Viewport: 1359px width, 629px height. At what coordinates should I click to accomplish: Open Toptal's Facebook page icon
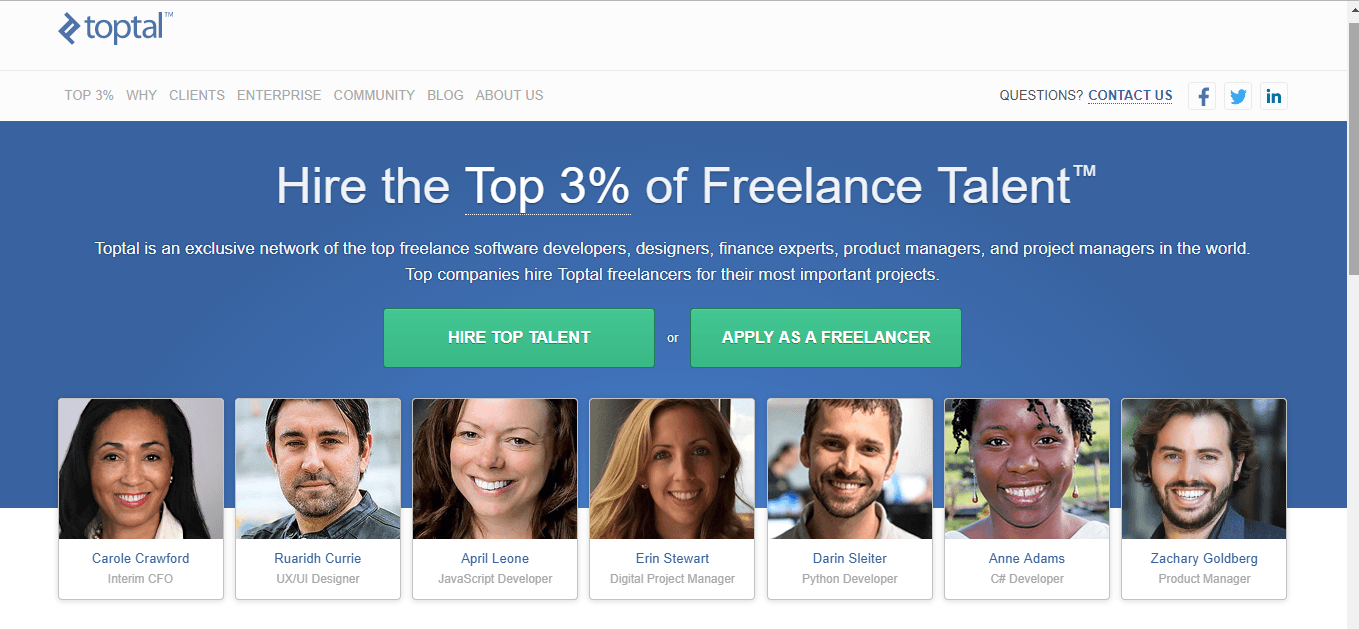1202,96
